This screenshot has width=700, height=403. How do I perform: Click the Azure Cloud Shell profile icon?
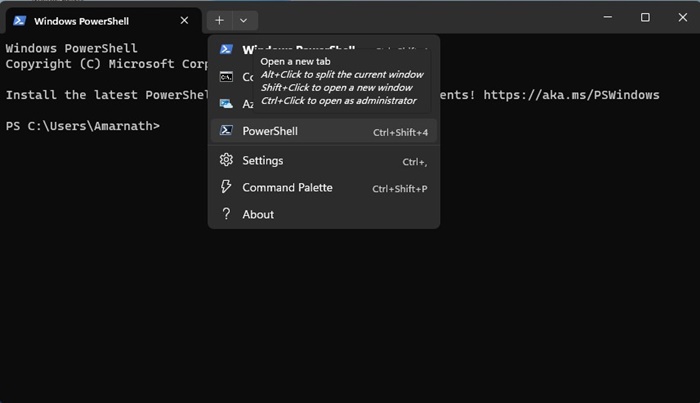(x=226, y=104)
